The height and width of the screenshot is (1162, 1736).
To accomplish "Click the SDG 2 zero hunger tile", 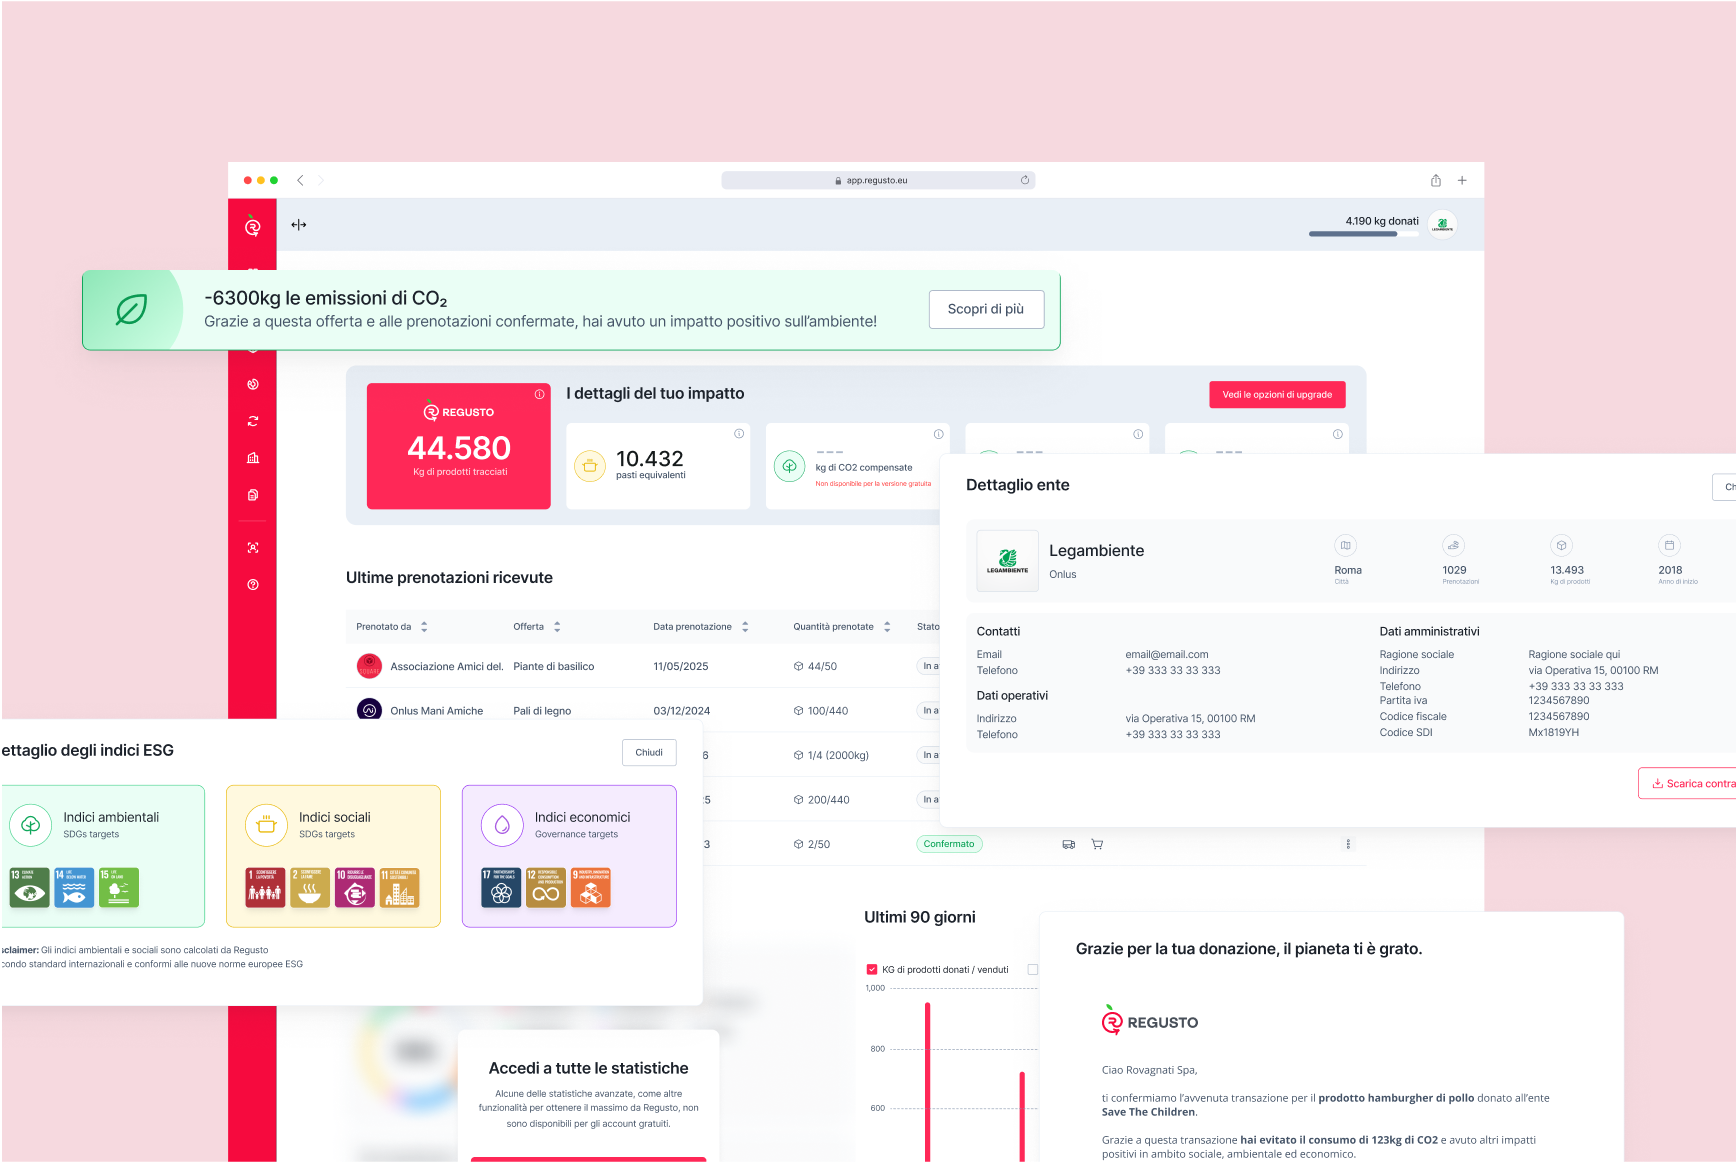I will (x=310, y=887).
